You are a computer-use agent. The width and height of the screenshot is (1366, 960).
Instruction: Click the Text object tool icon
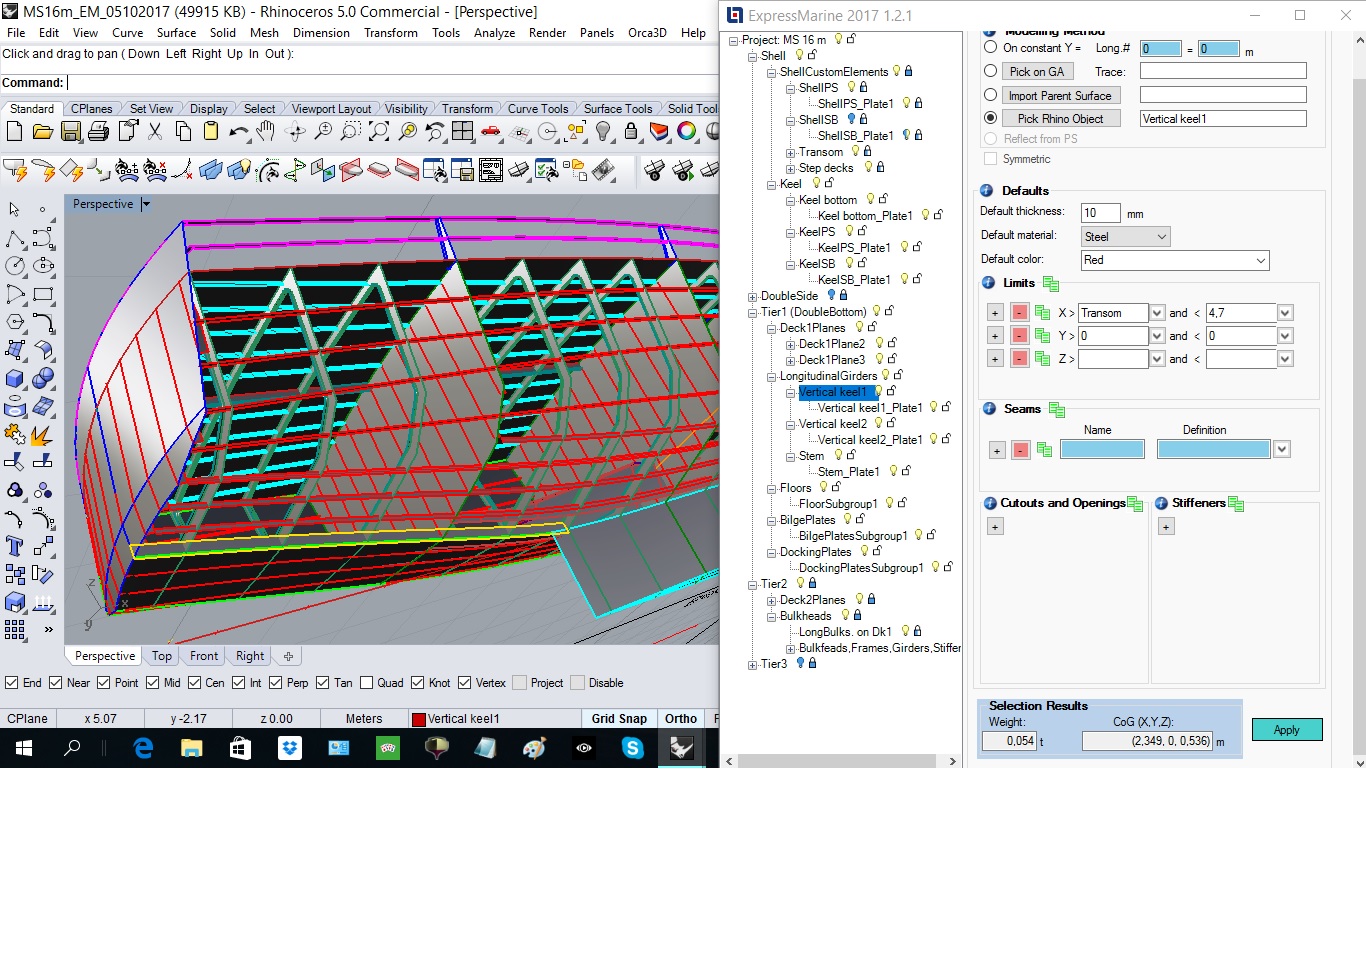click(15, 546)
